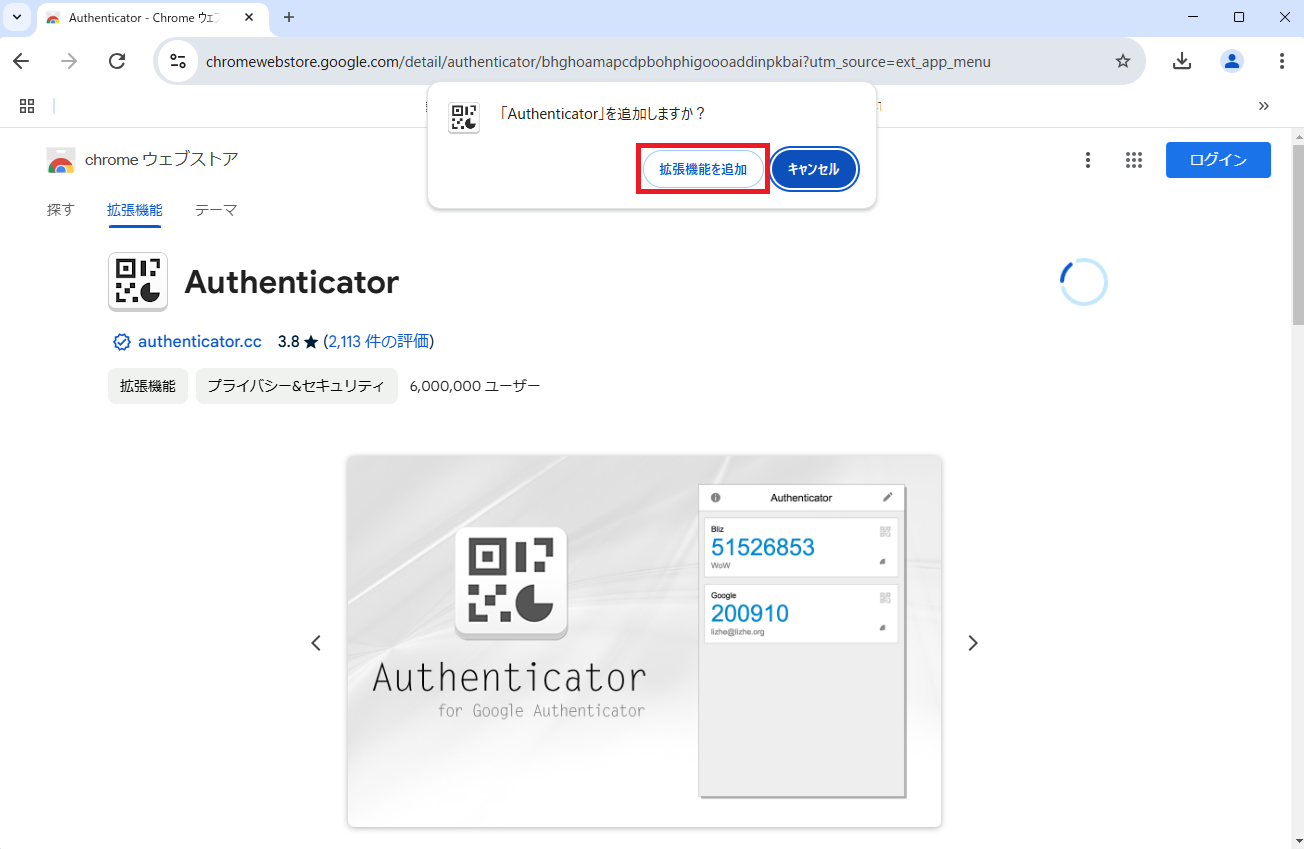Click the Chrome profile icon
The image size is (1304, 849).
1231,61
